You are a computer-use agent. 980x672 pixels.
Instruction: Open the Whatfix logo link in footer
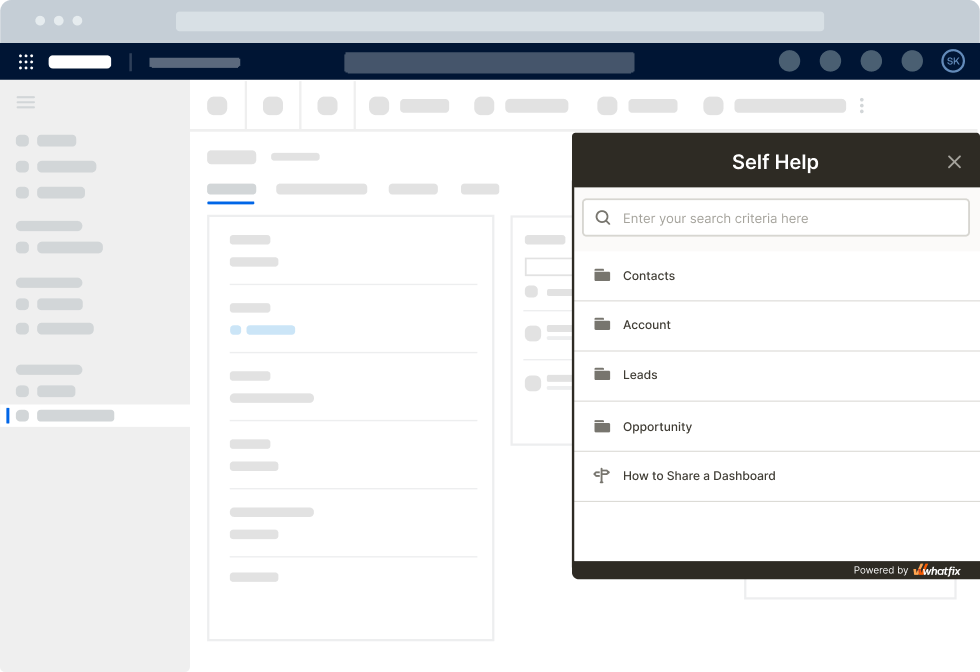[936, 570]
